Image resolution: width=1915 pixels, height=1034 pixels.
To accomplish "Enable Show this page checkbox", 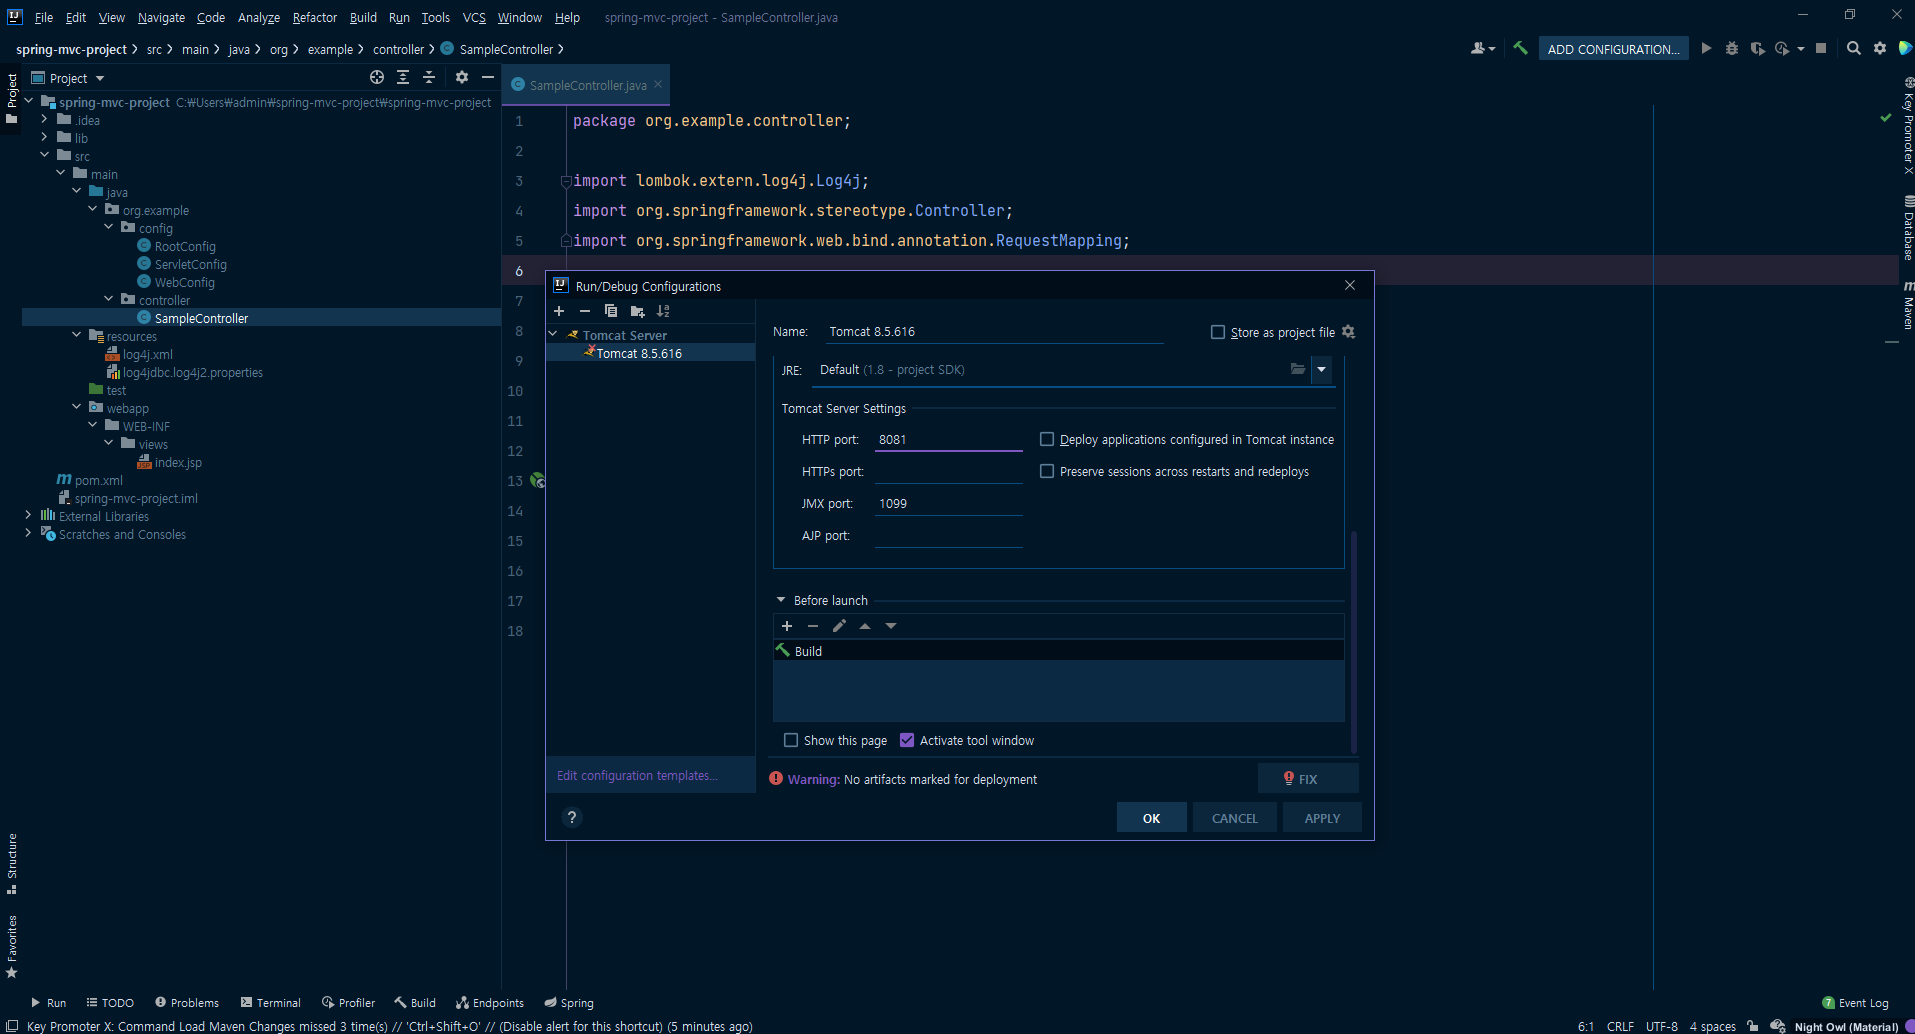I will coord(791,740).
